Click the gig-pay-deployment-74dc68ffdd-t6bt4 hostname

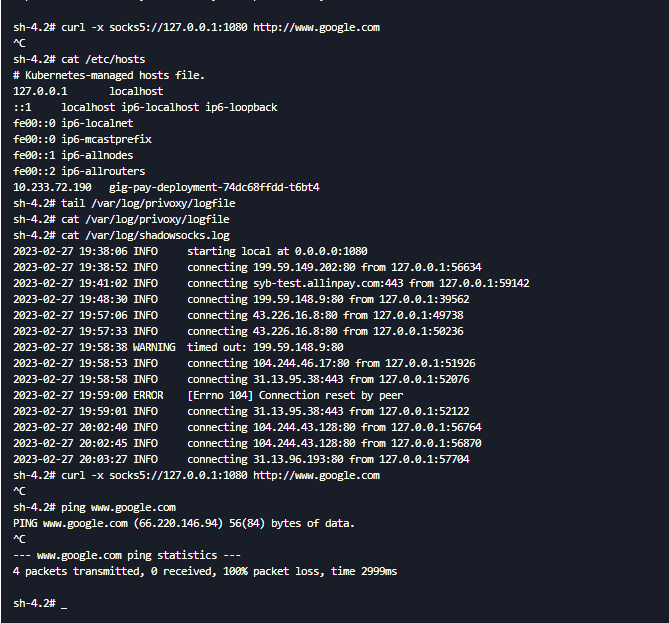214,187
